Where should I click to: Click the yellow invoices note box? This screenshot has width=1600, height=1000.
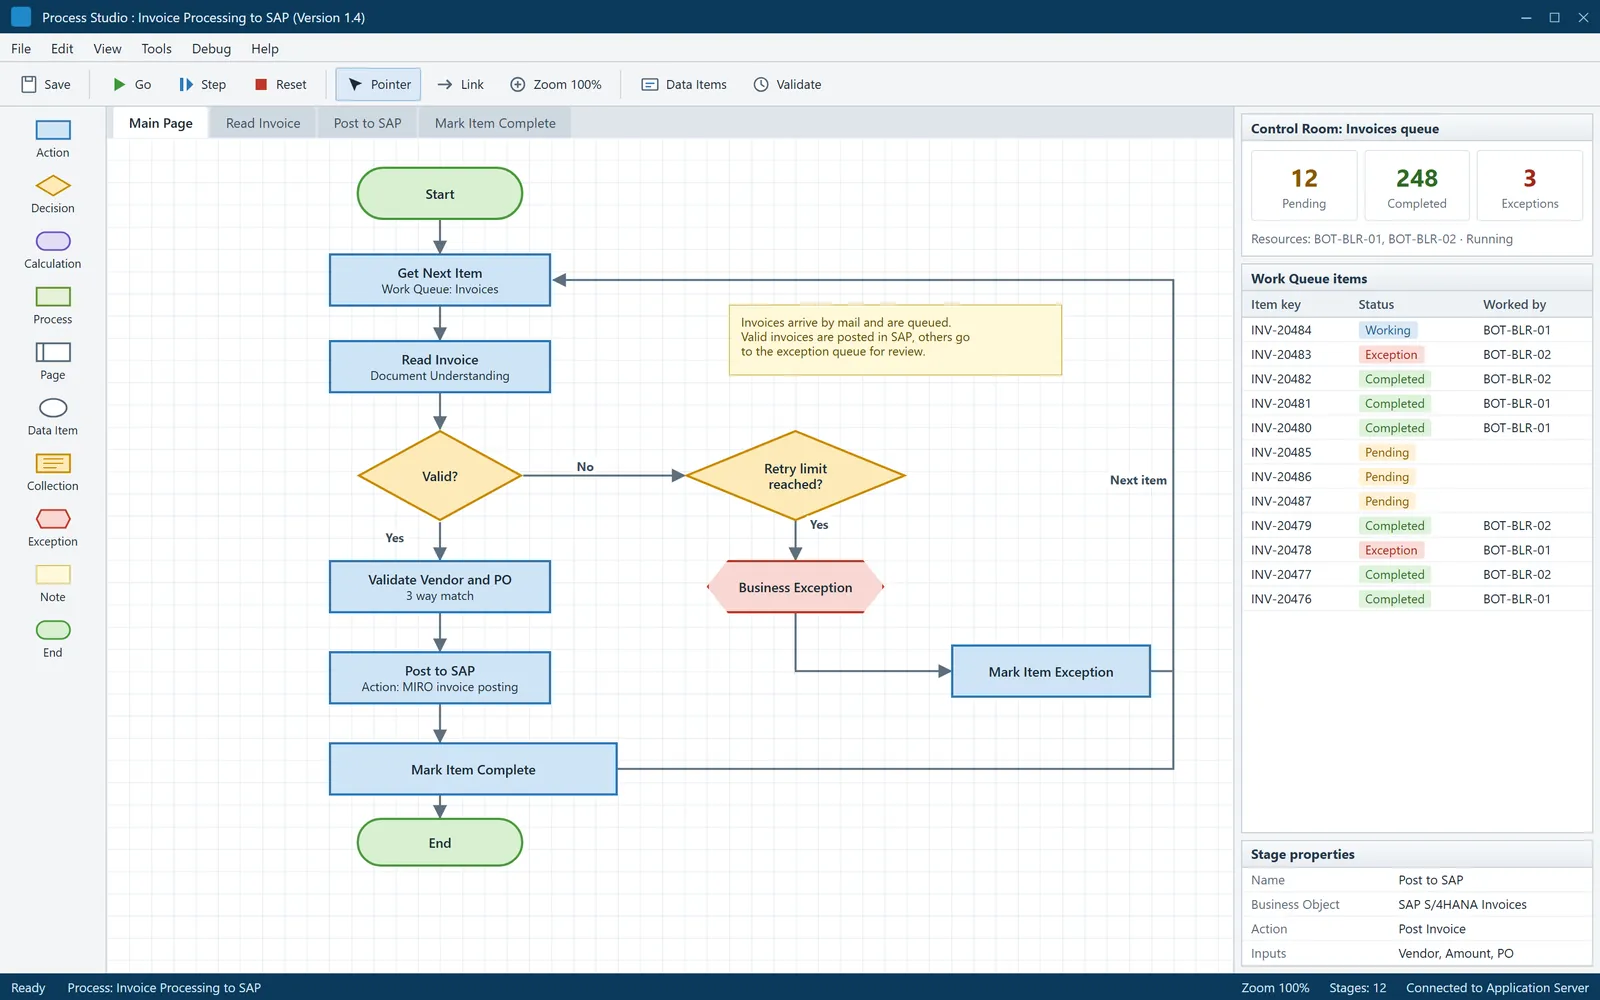[895, 340]
